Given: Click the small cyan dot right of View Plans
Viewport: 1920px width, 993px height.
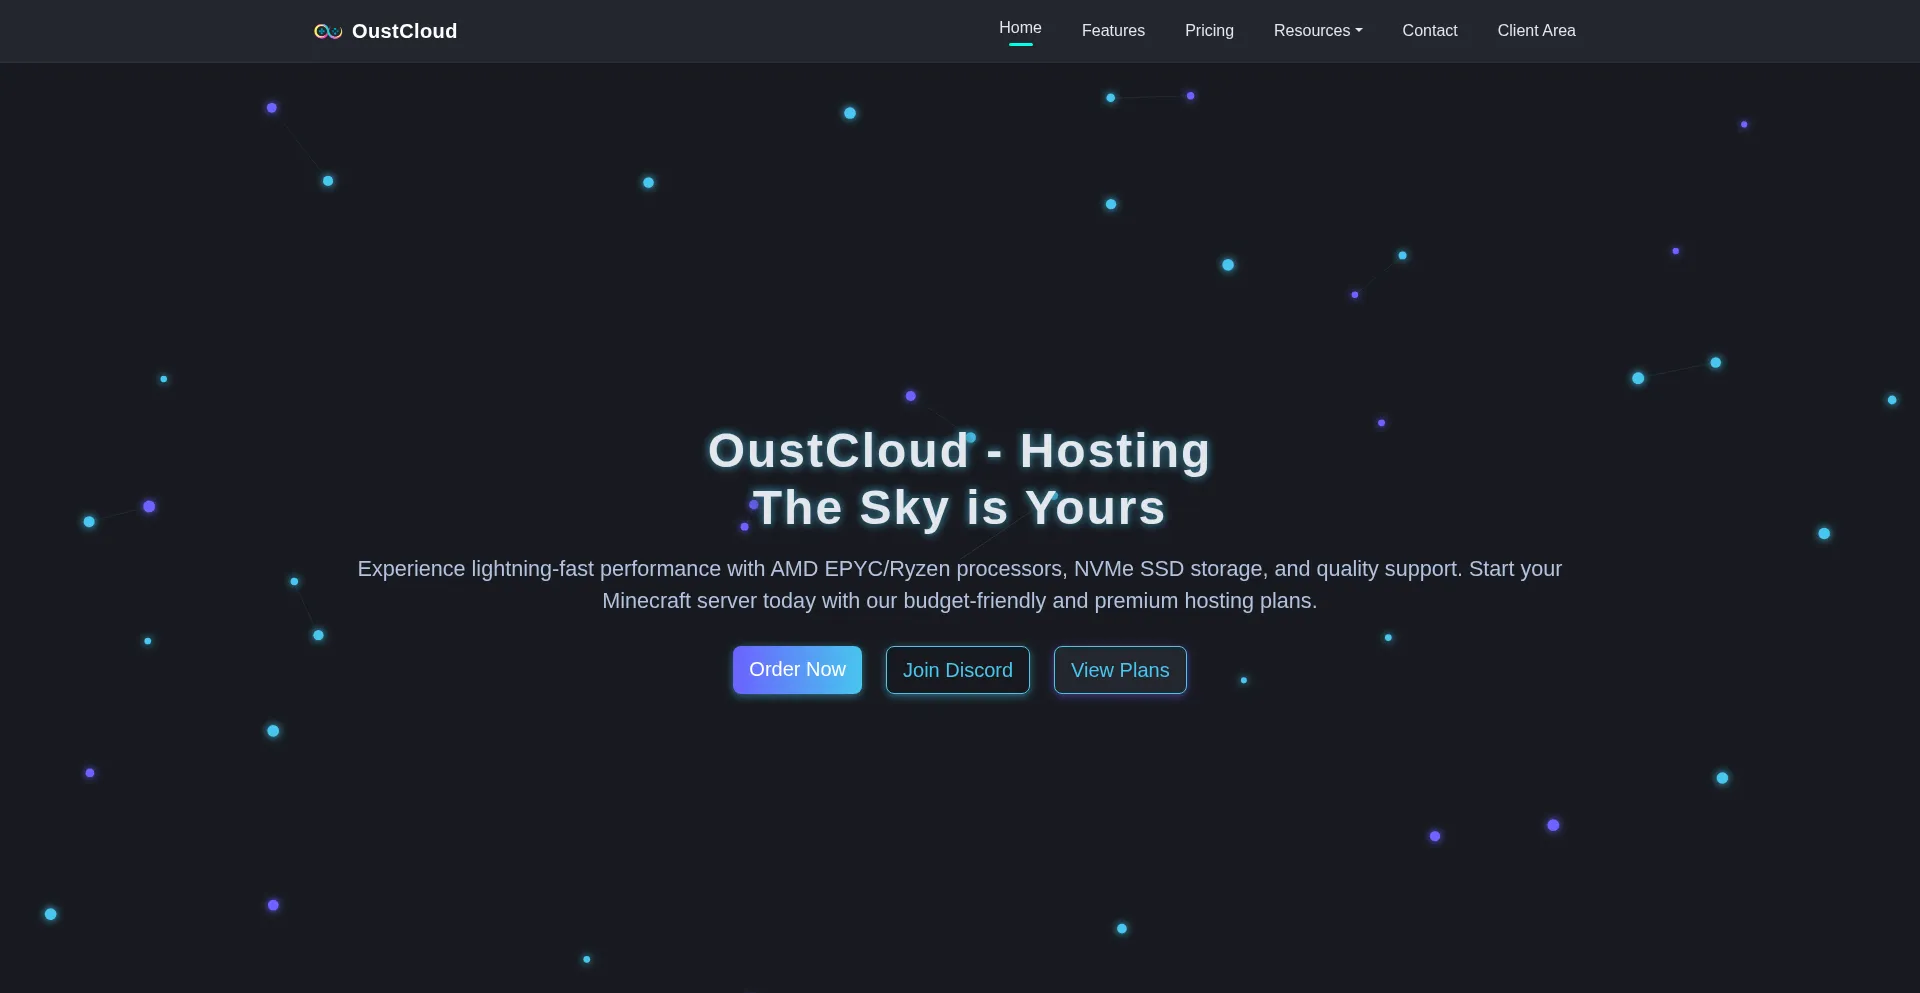Looking at the screenshot, I should [x=1243, y=680].
